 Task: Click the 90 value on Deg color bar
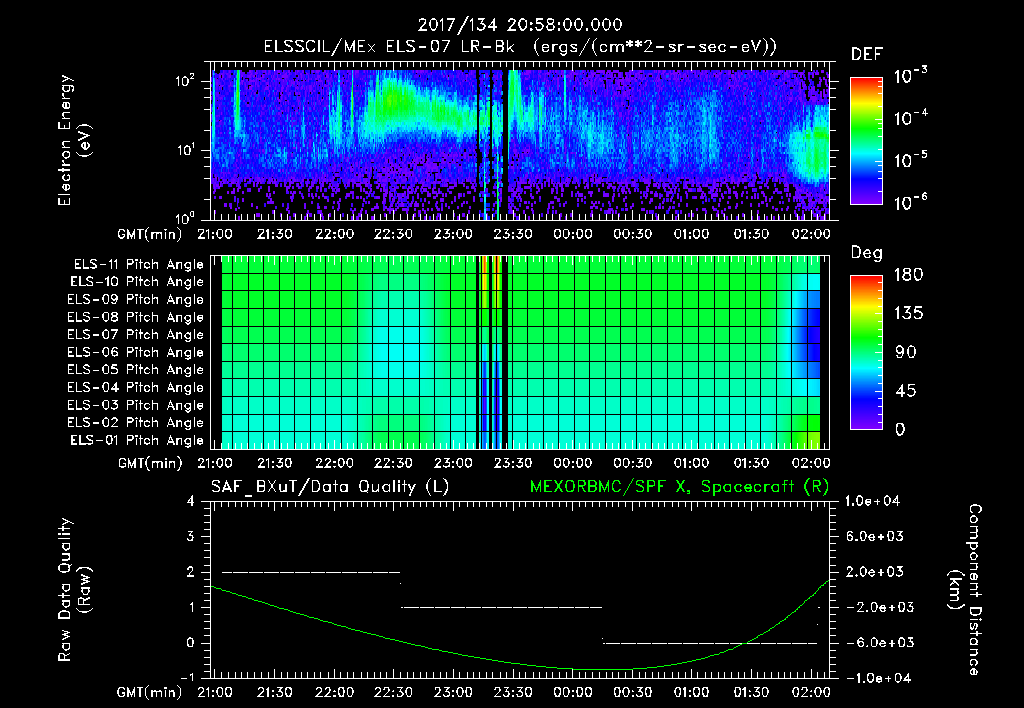tap(906, 353)
